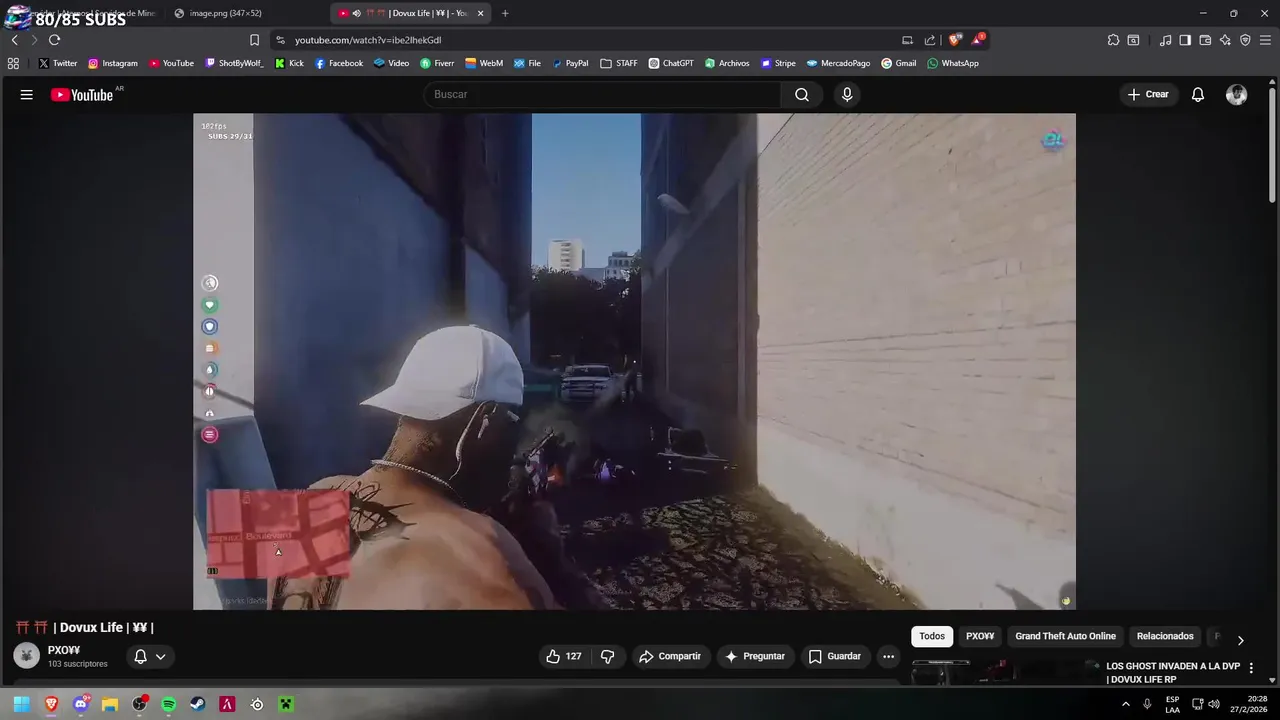Select the Grand Theft Auto Online chip
Screen dimensions: 1280x720
(1065, 636)
